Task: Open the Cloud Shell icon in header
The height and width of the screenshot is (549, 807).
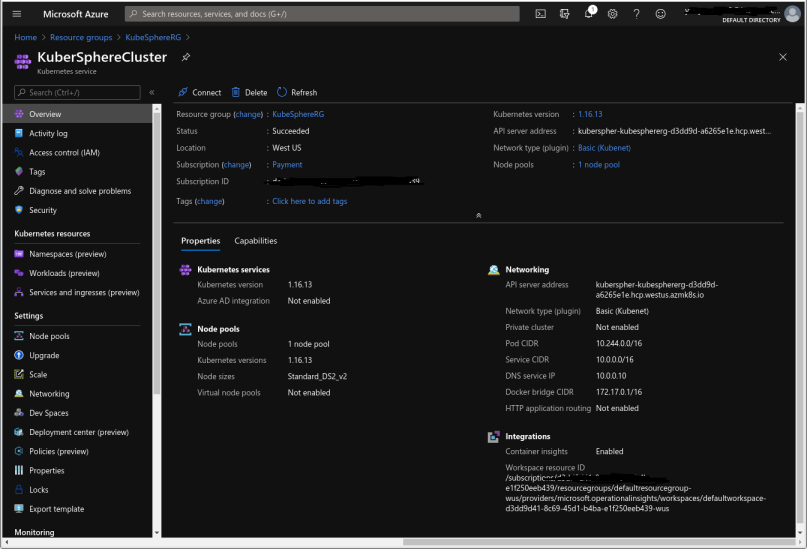Action: pos(541,14)
